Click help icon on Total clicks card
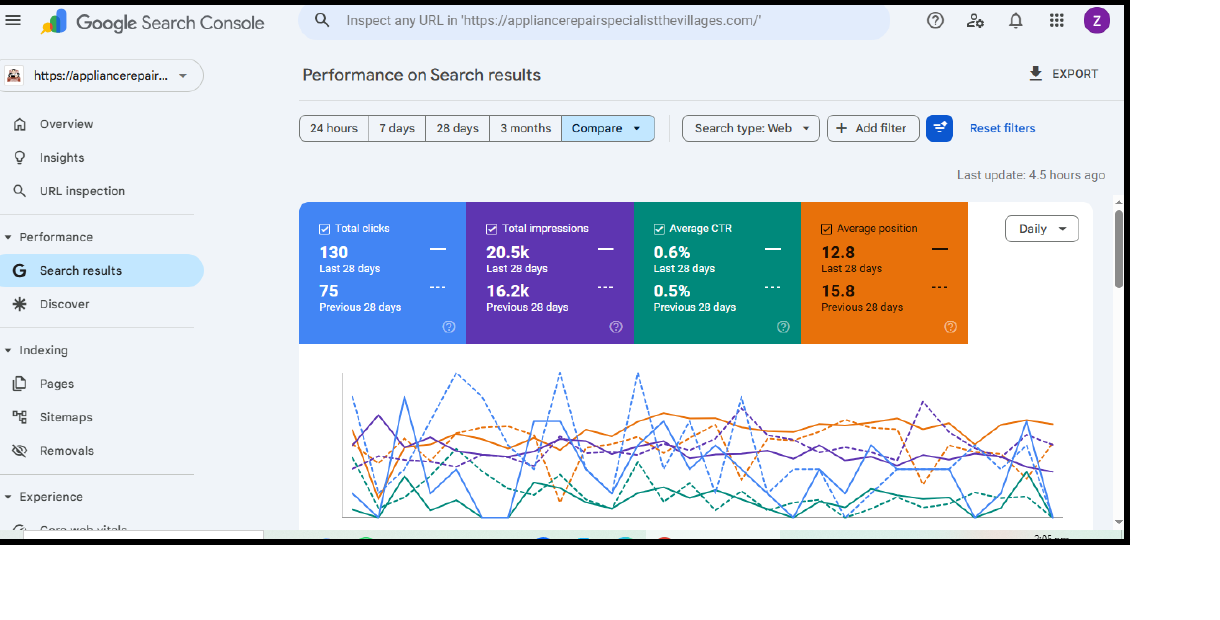The image size is (1220, 620). click(x=449, y=327)
